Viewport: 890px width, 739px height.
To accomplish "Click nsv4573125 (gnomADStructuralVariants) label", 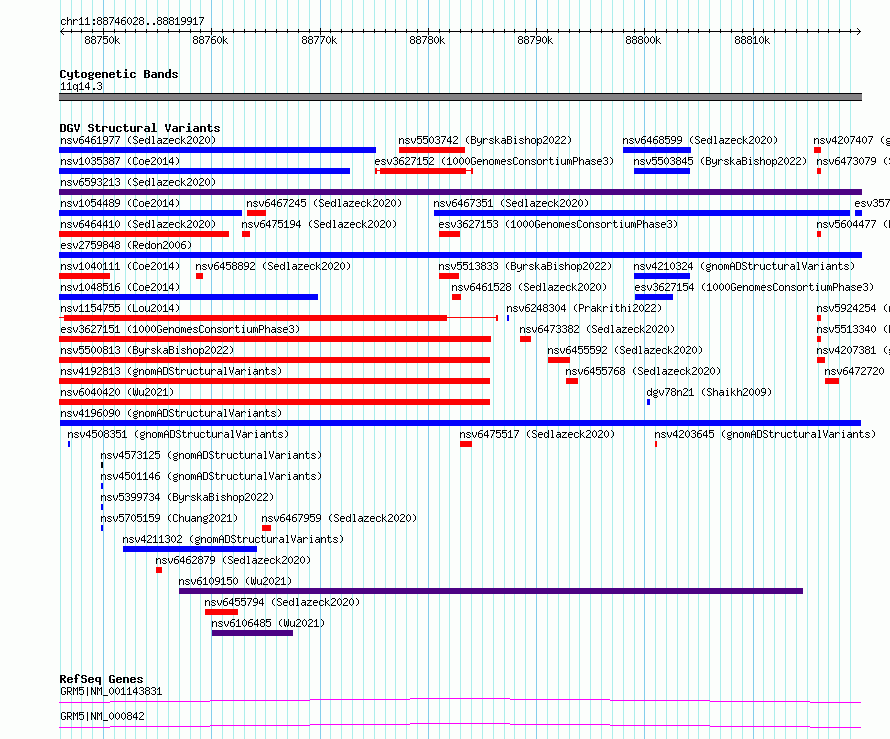I will (211, 455).
